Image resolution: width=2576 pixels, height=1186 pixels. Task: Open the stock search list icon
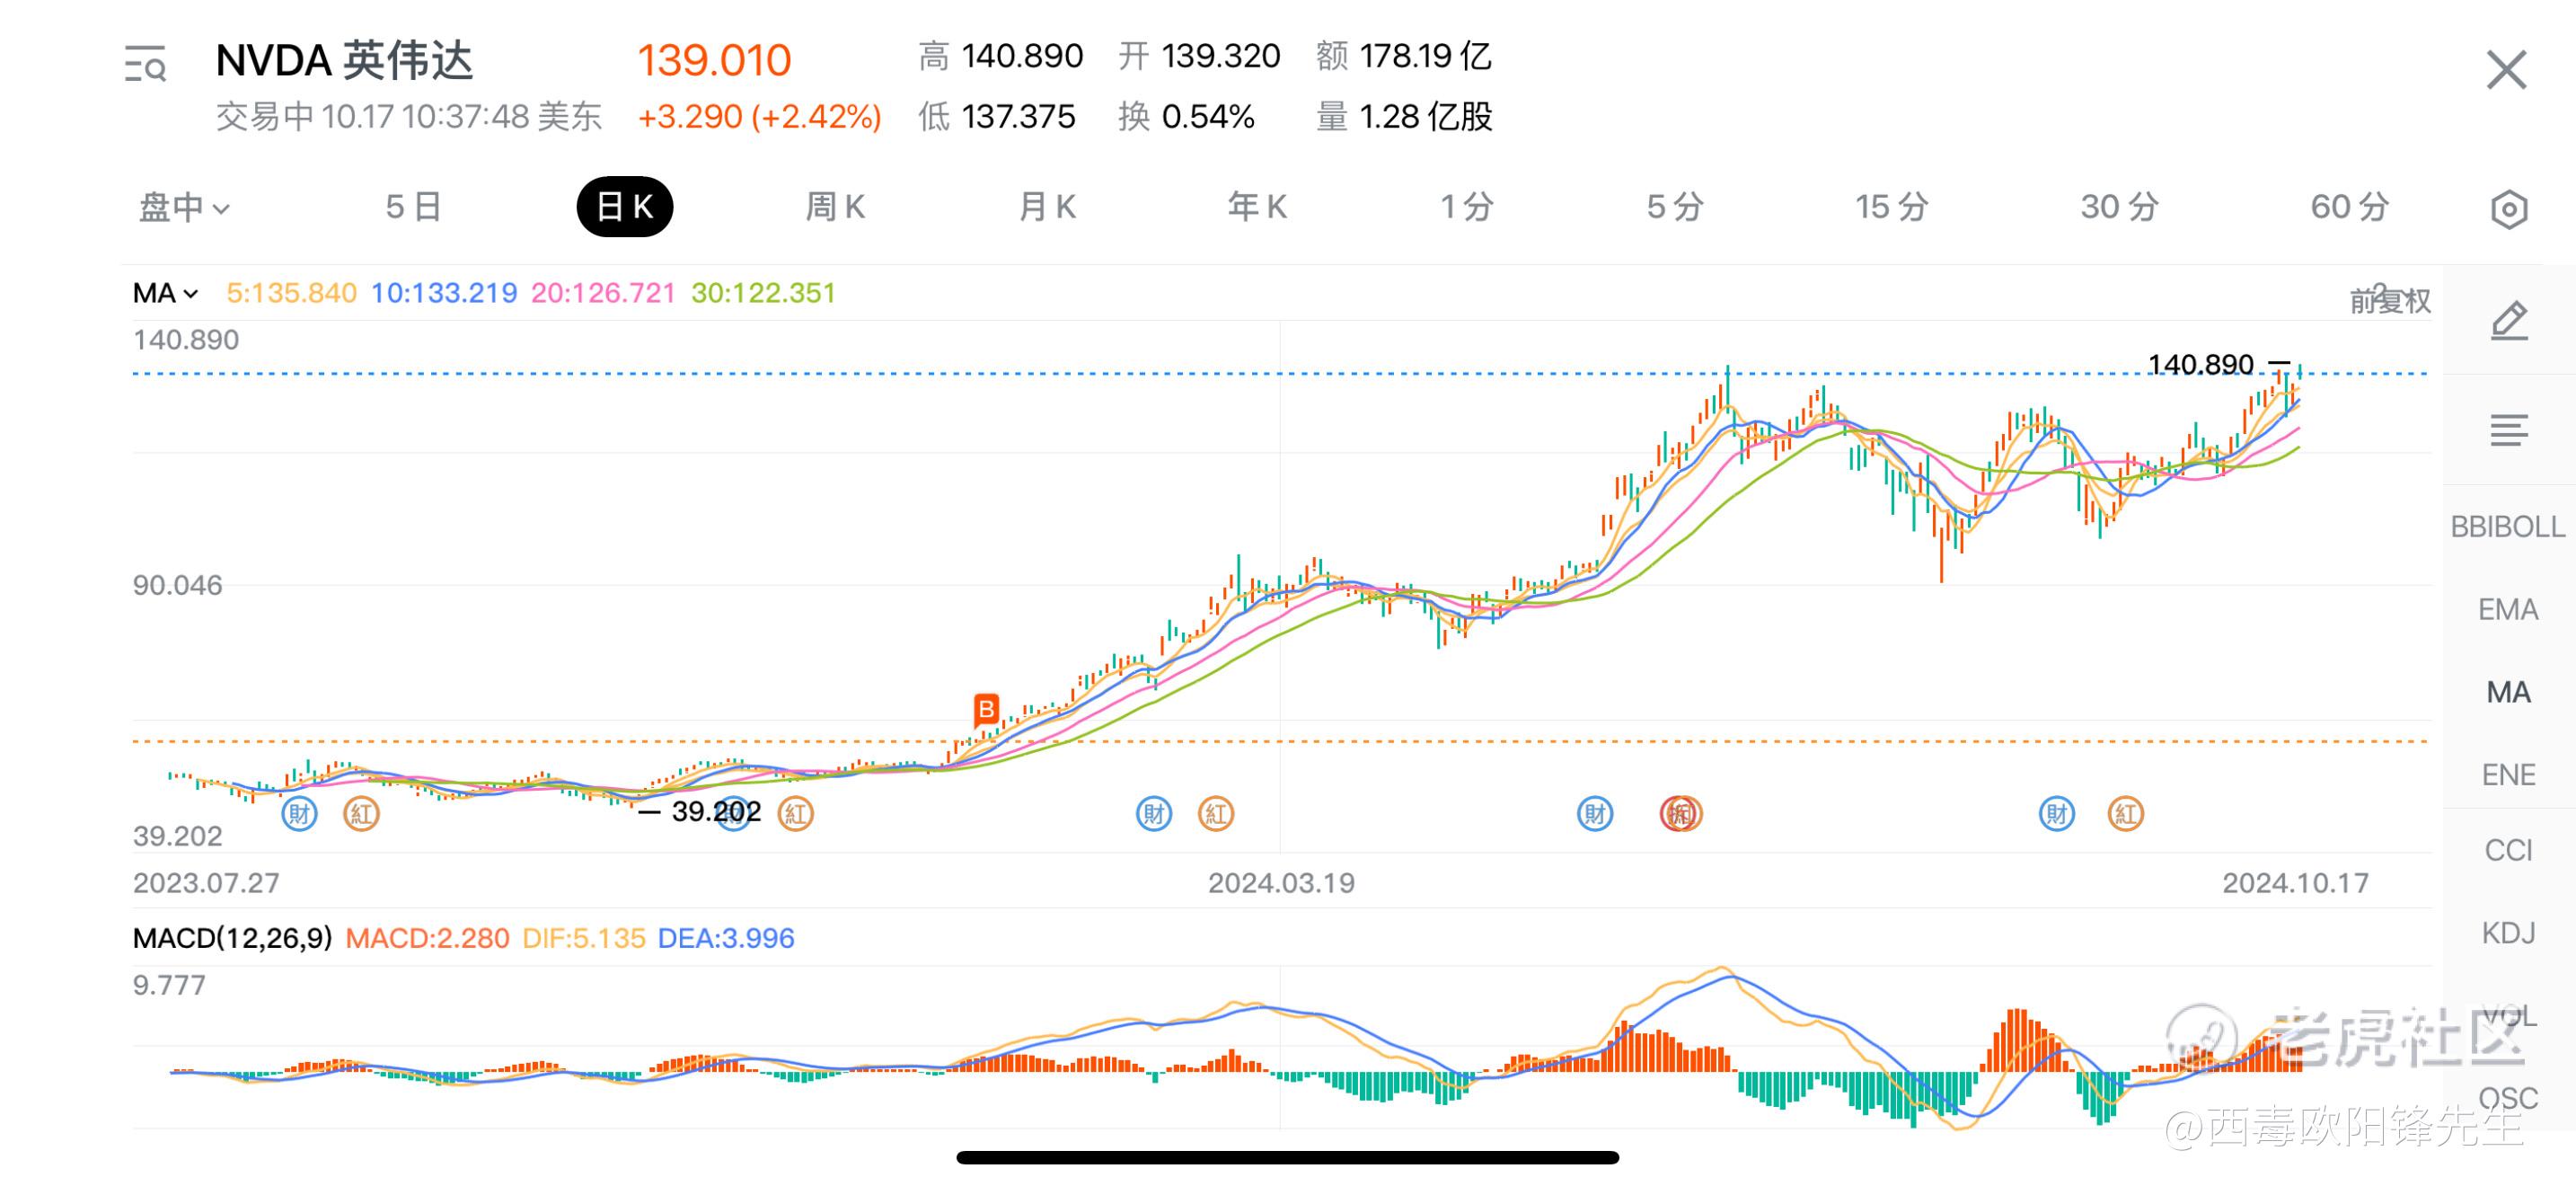[145, 63]
